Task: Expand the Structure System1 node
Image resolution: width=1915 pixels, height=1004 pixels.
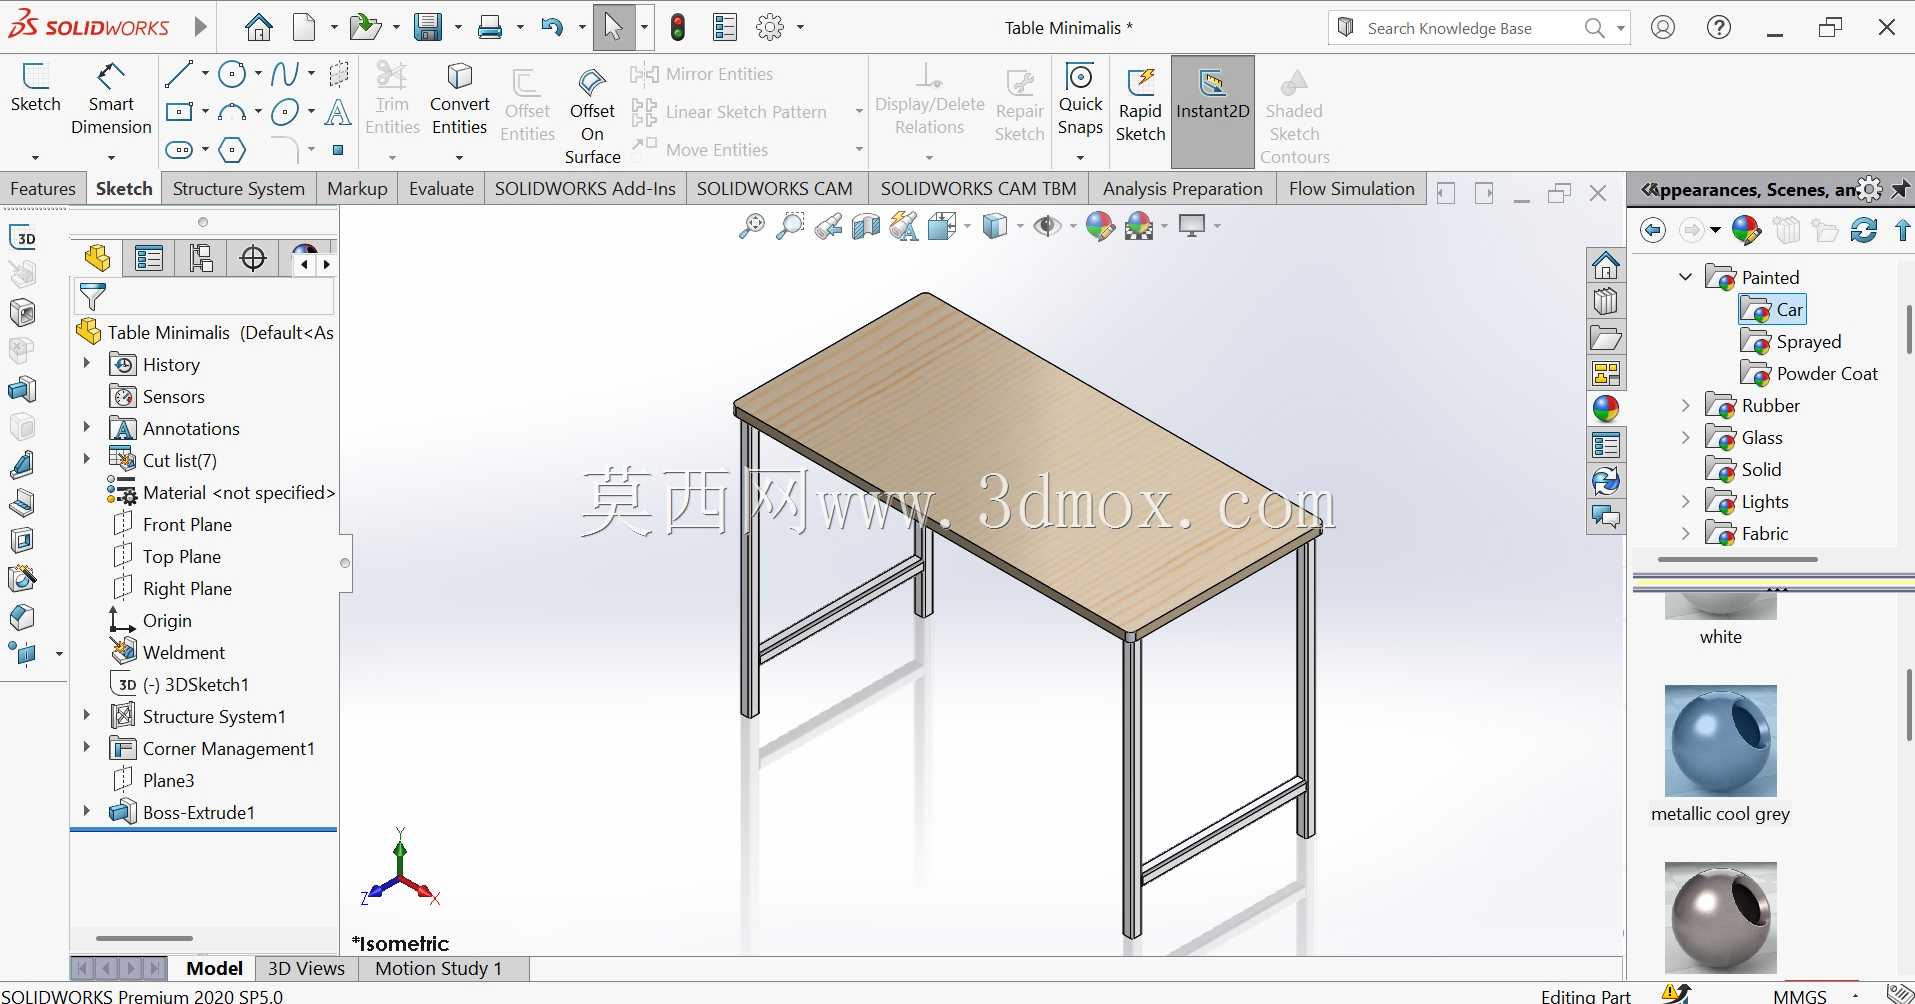Action: click(87, 716)
